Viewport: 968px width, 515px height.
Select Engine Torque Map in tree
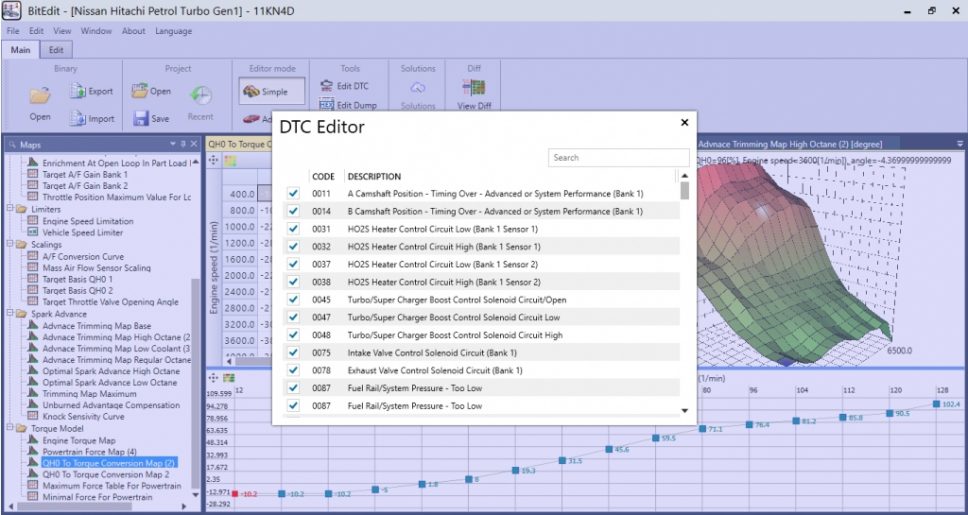[78, 440]
